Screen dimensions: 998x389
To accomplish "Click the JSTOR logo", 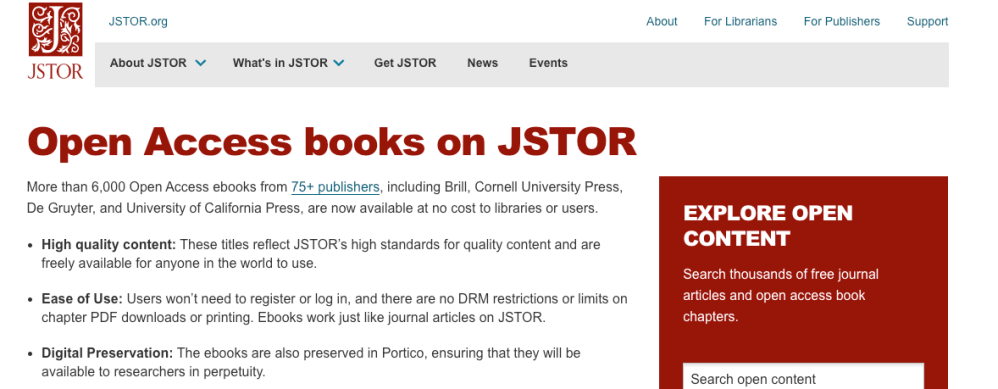I will click(55, 41).
